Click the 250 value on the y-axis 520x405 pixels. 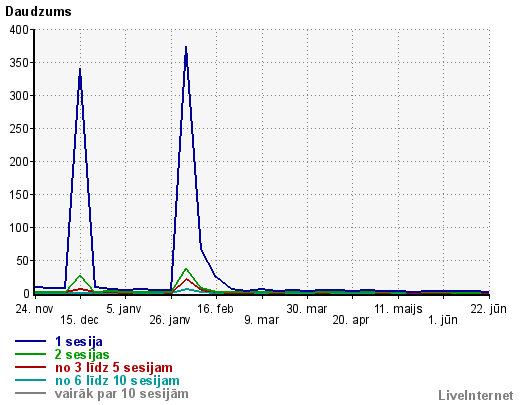19,129
